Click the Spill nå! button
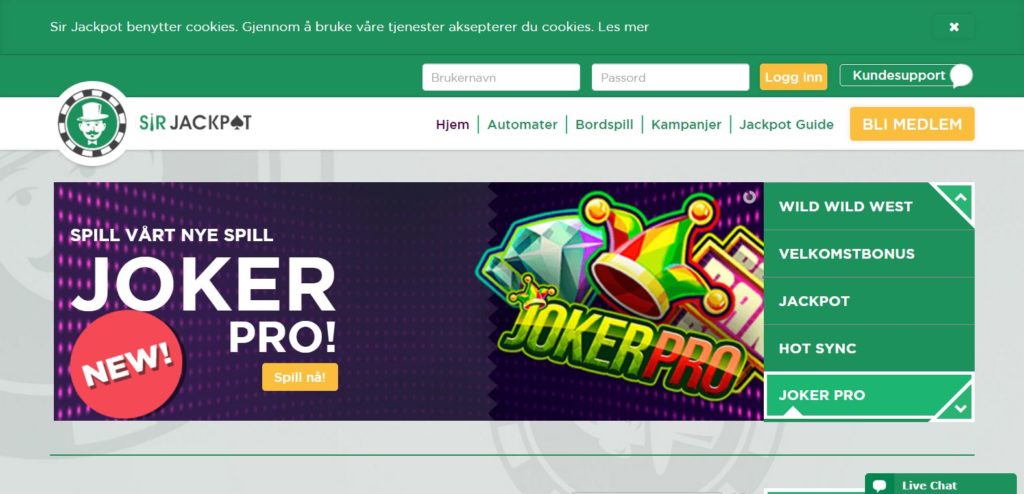 click(x=300, y=377)
